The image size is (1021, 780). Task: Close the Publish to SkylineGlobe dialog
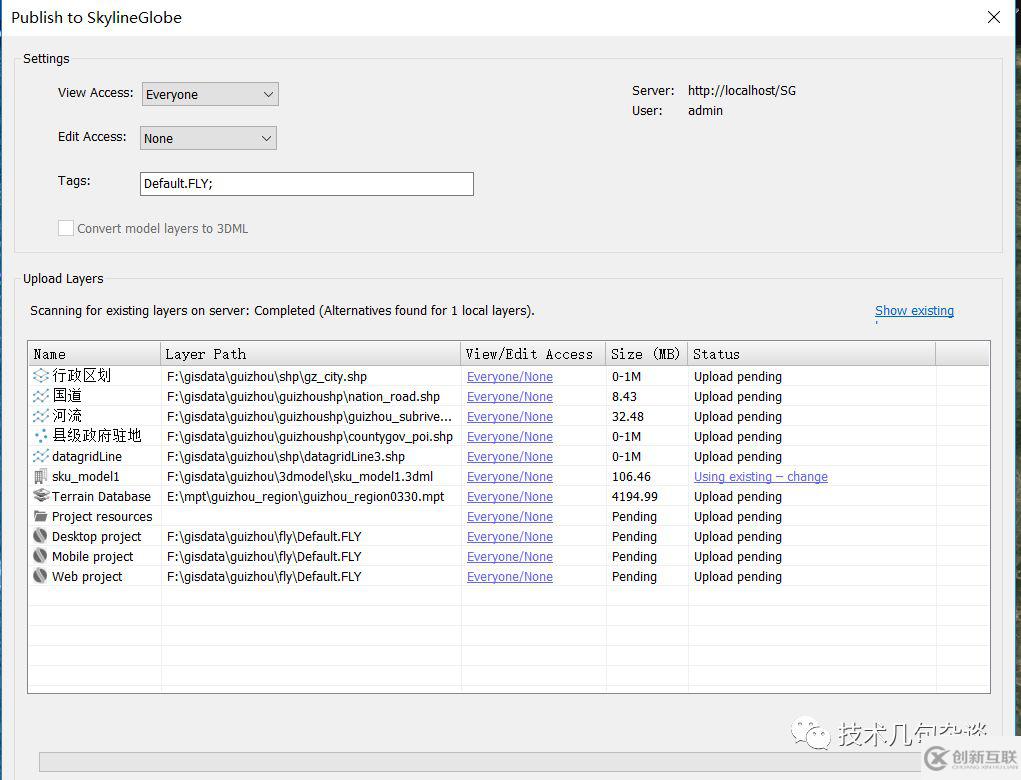[994, 17]
